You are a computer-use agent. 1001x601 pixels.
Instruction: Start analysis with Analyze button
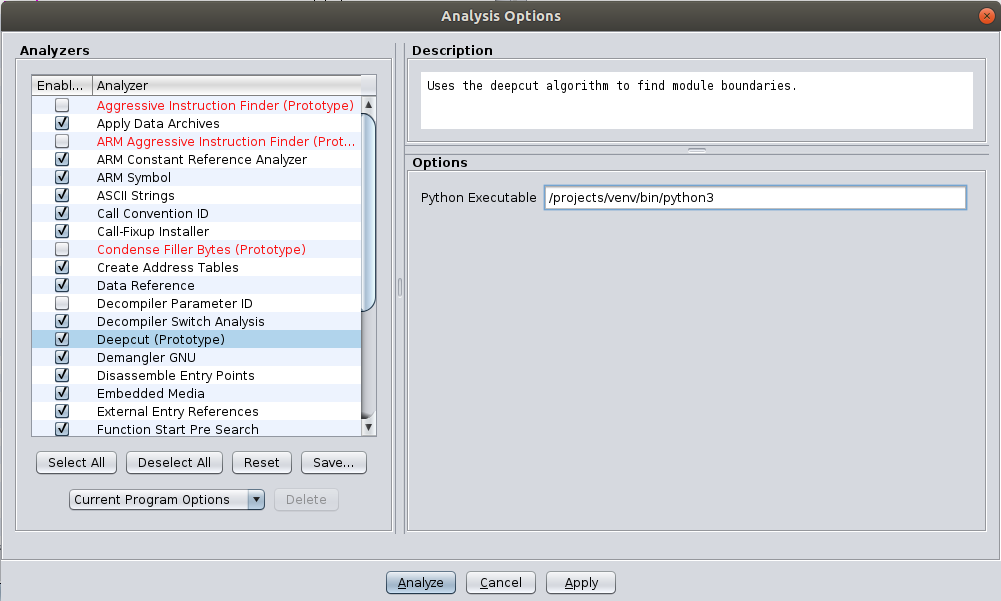[421, 582]
